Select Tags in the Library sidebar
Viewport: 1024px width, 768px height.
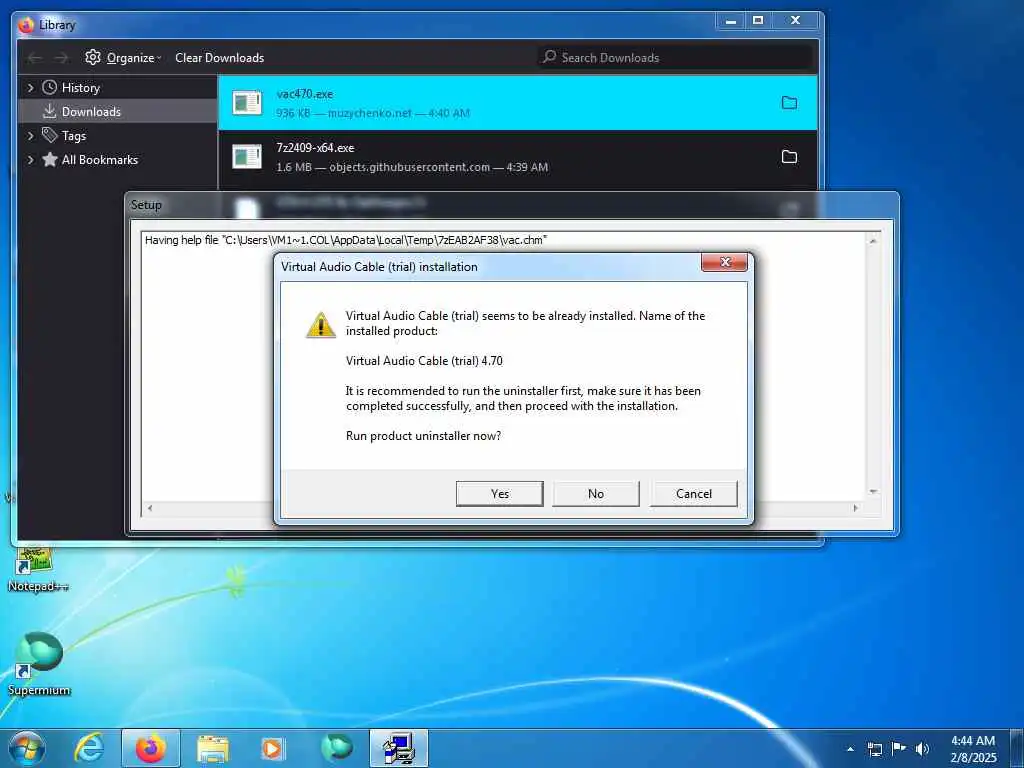[x=74, y=136]
